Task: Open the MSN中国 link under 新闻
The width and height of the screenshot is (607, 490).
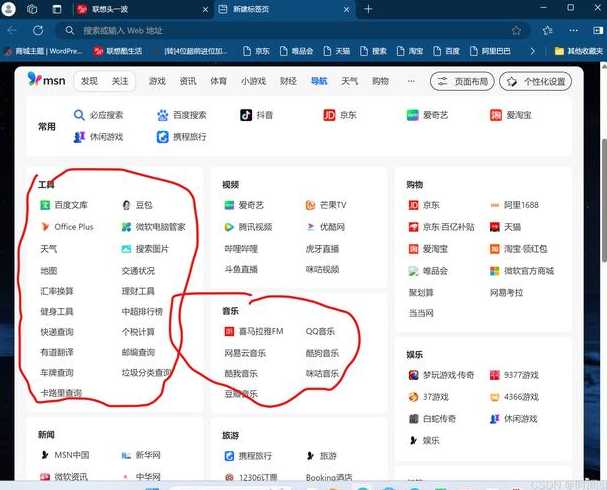Action: (72, 455)
